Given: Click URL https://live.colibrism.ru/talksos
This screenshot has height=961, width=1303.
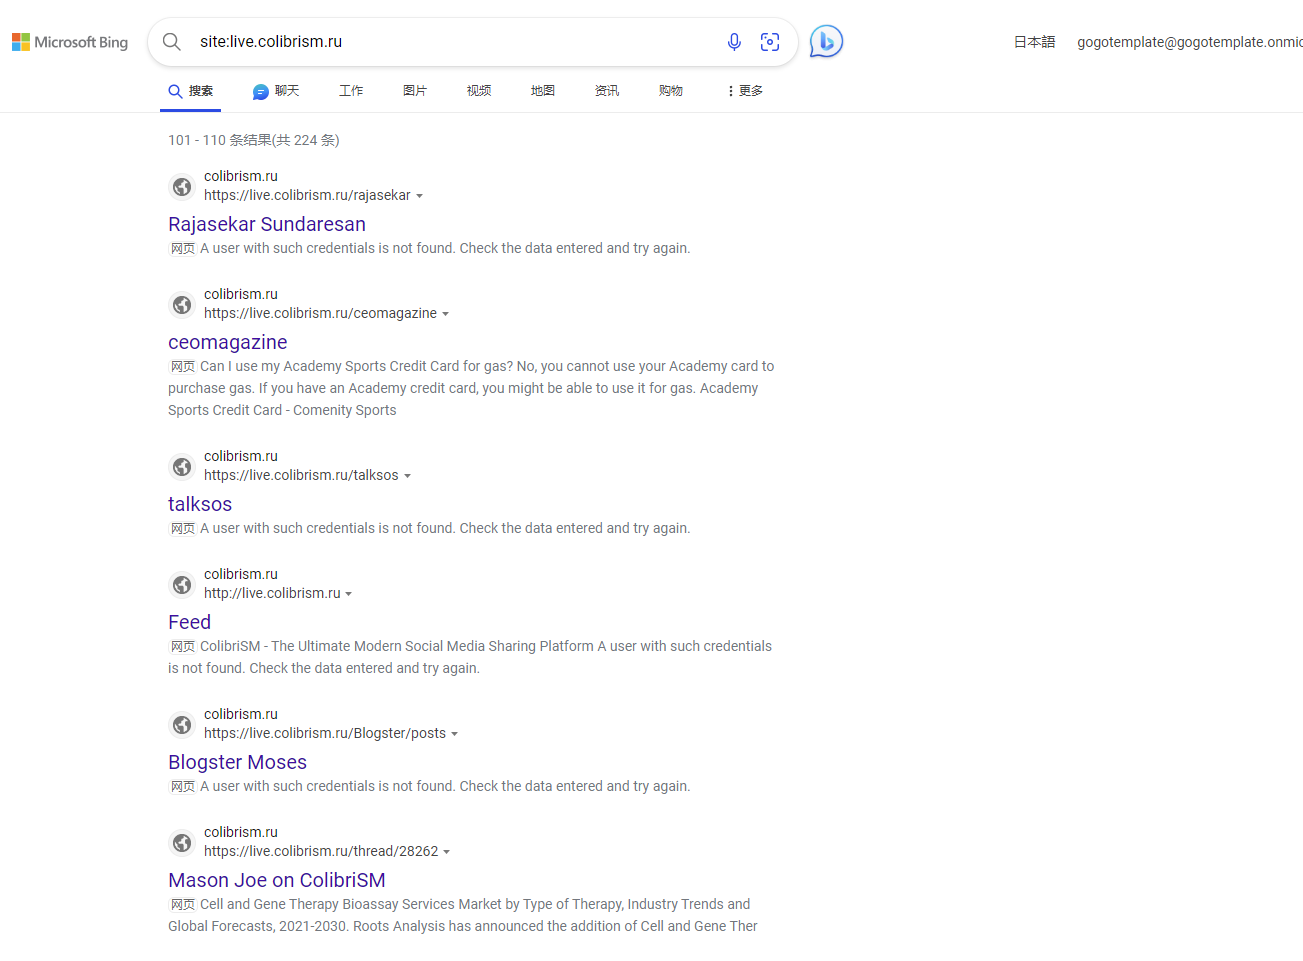Looking at the screenshot, I should coord(301,475).
